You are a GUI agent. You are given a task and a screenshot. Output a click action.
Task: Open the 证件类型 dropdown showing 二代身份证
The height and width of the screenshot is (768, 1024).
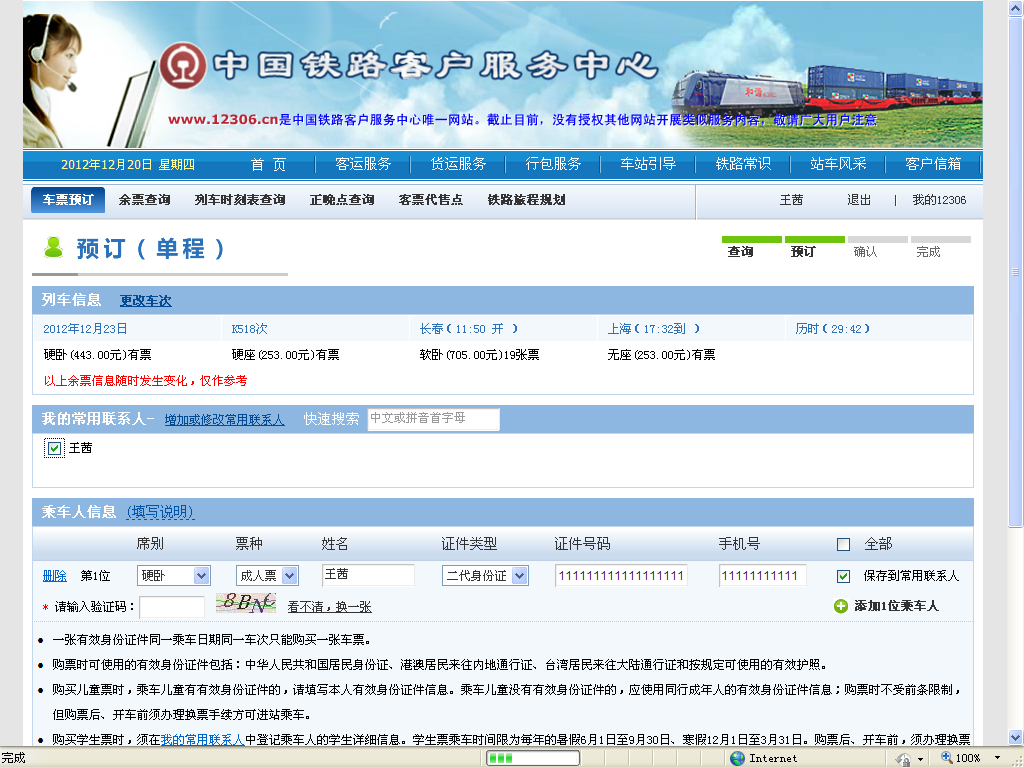click(485, 575)
